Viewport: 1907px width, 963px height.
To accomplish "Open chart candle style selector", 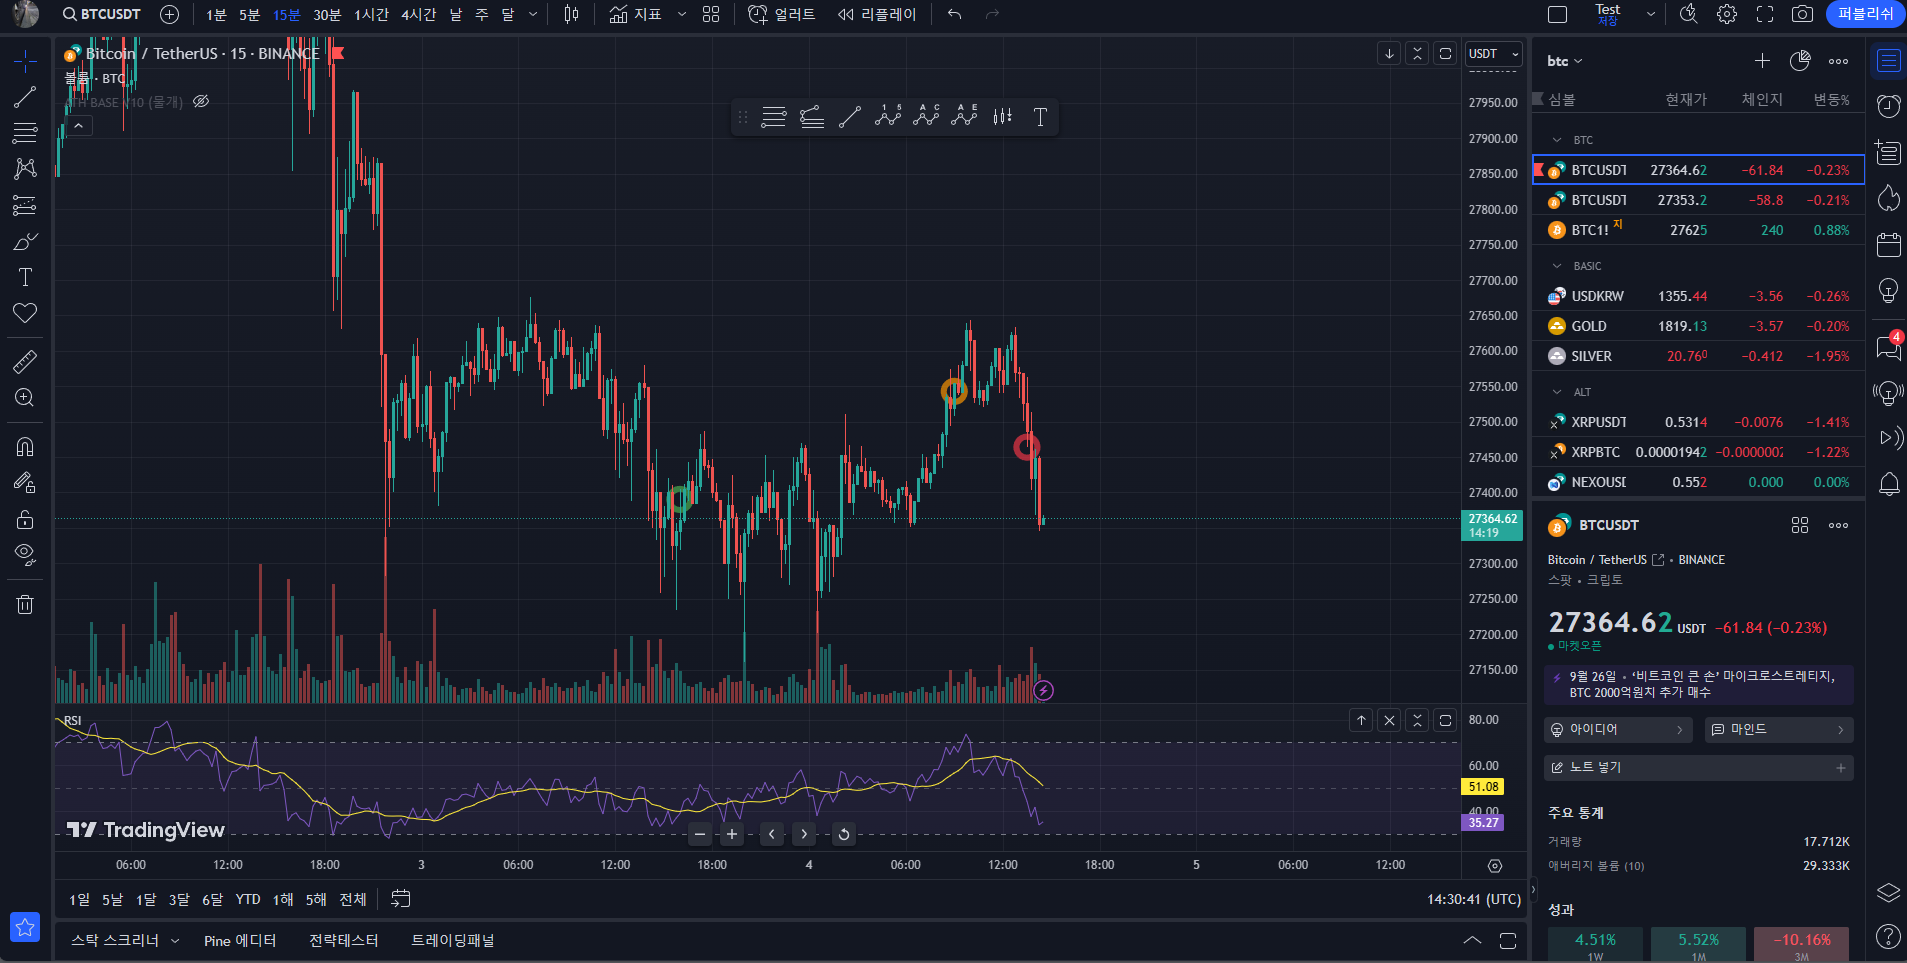I will click(571, 14).
